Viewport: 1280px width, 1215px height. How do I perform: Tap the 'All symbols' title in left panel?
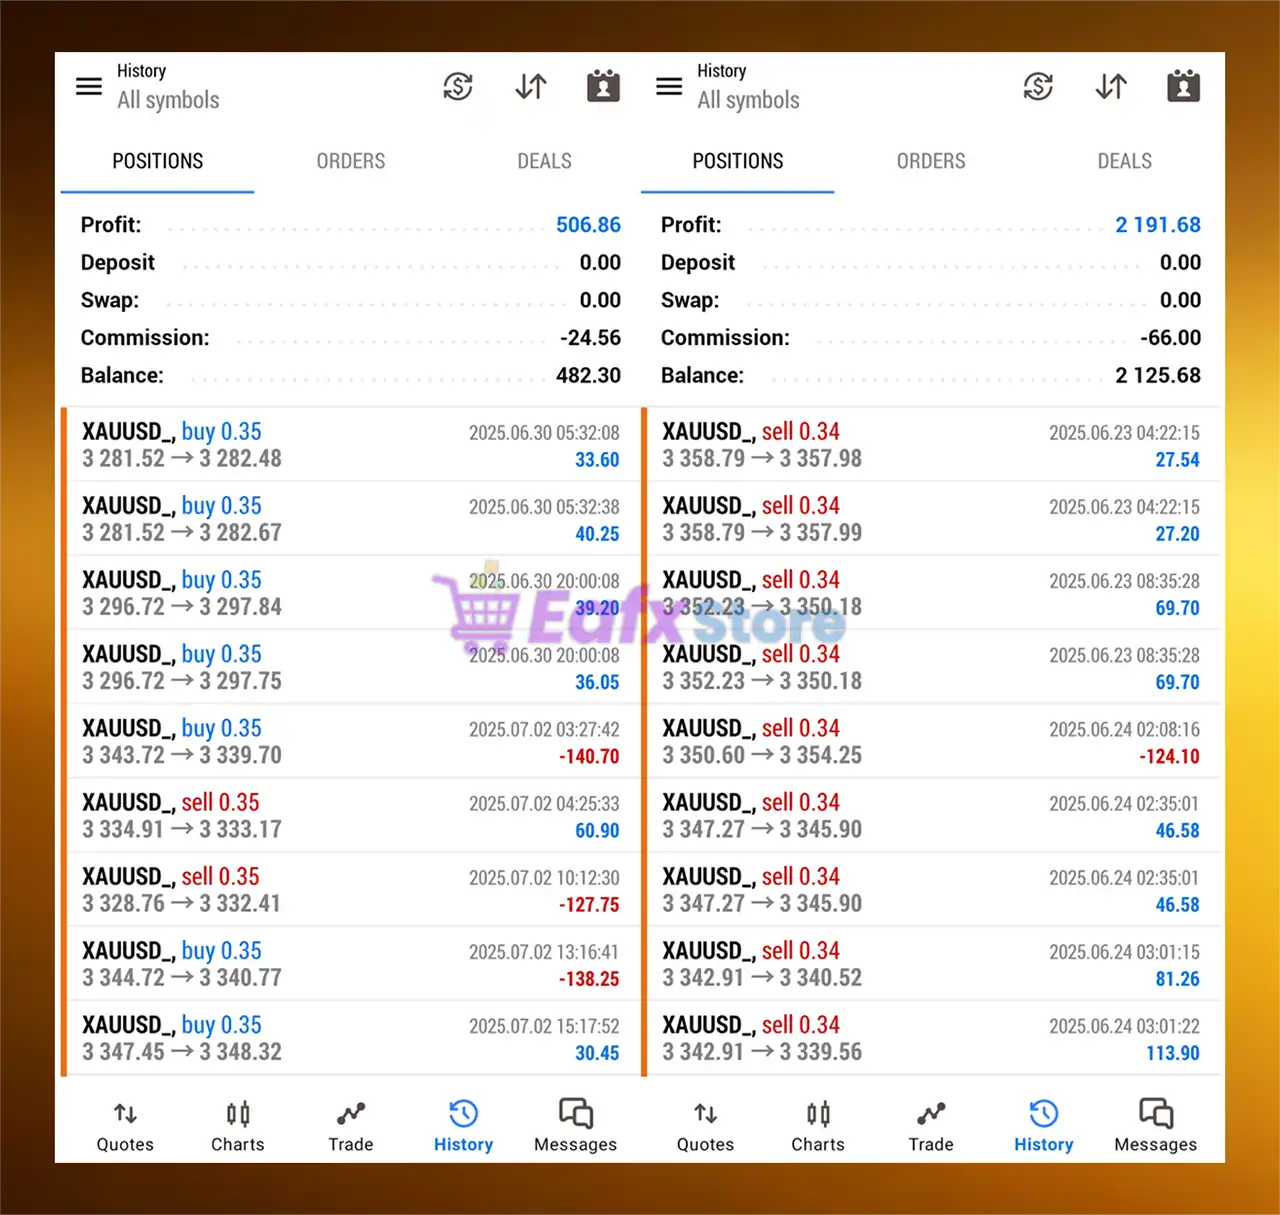pyautogui.click(x=168, y=100)
